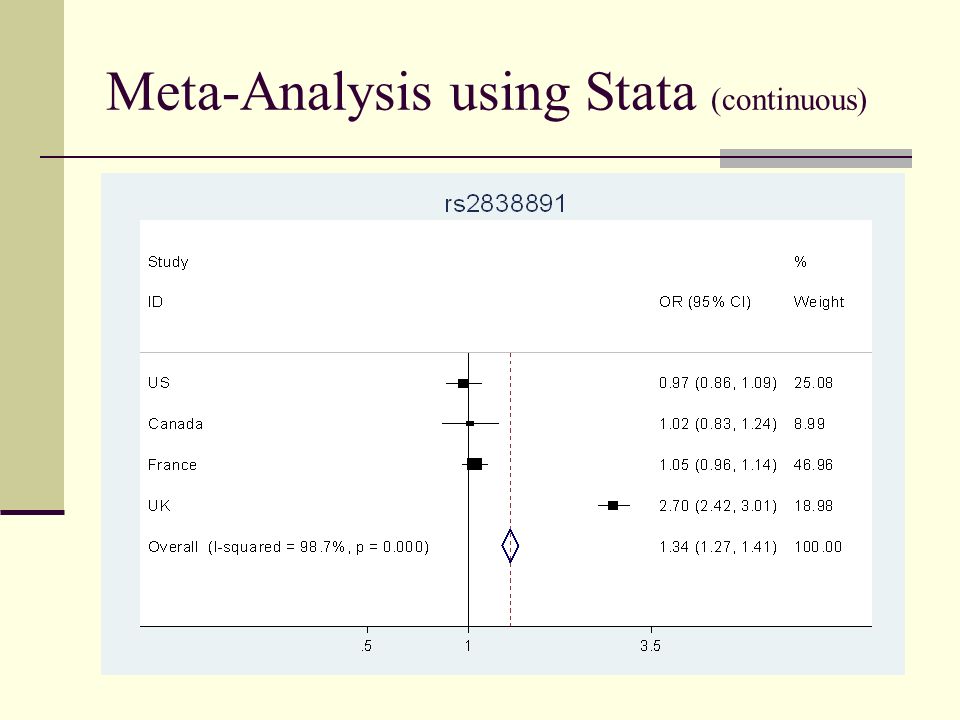
Task: Click the 3.5 axis tick label
Action: 650,645
